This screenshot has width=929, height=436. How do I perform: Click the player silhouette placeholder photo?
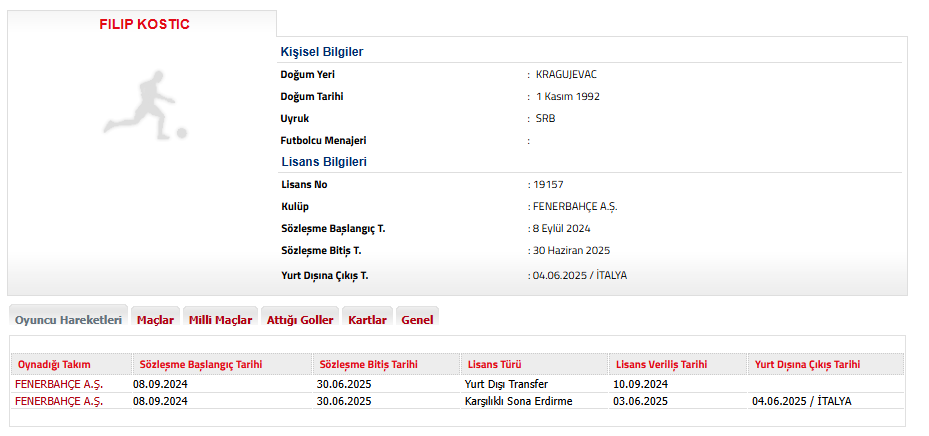pos(146,105)
